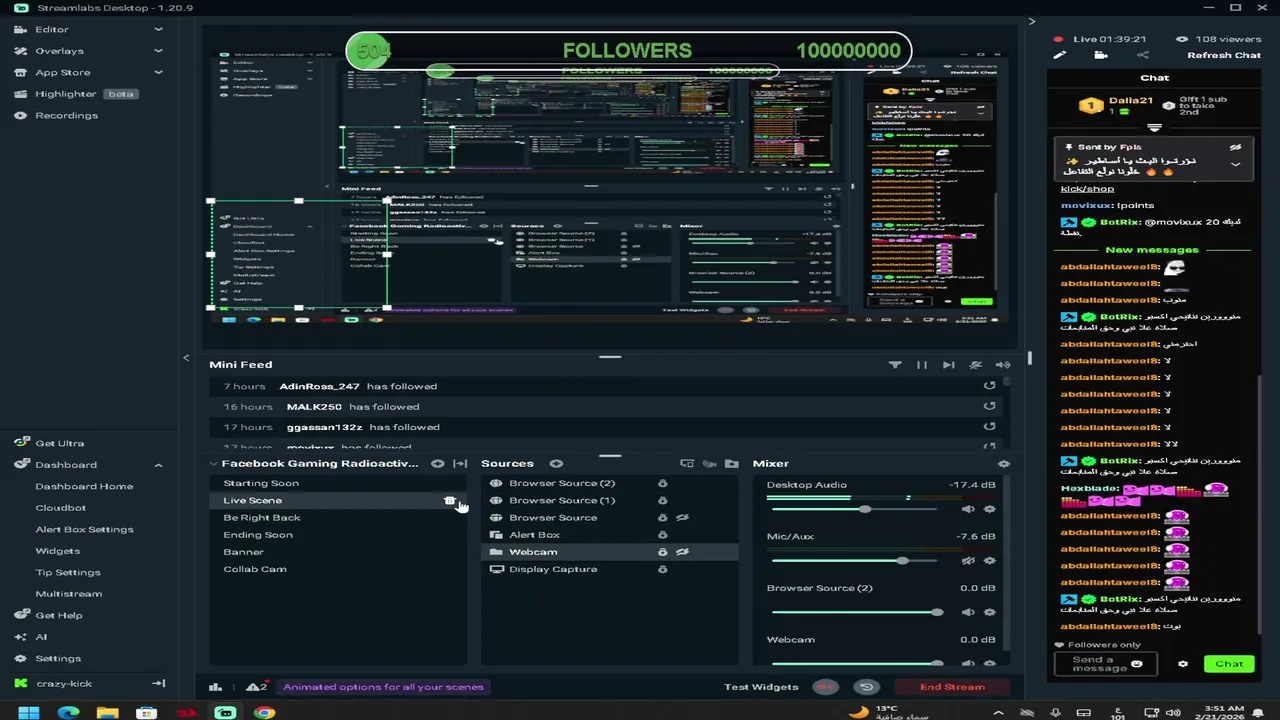Replay the MALK250 follow alert
This screenshot has height=720, width=1280.
(989, 407)
